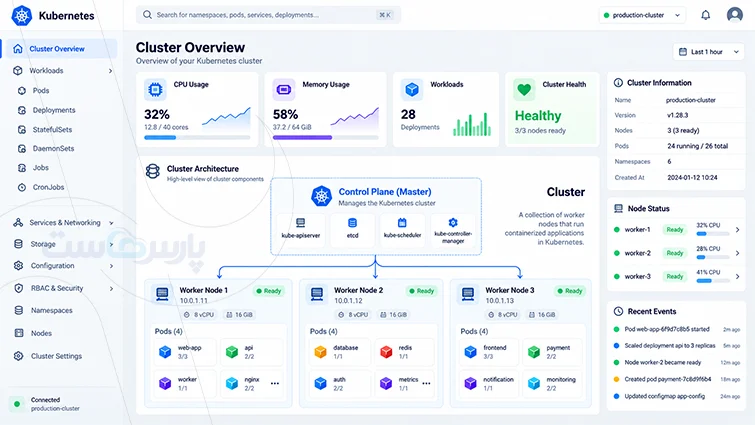The width and height of the screenshot is (755, 425).
Task: Open the Scaled deployment api event
Action: (677, 346)
